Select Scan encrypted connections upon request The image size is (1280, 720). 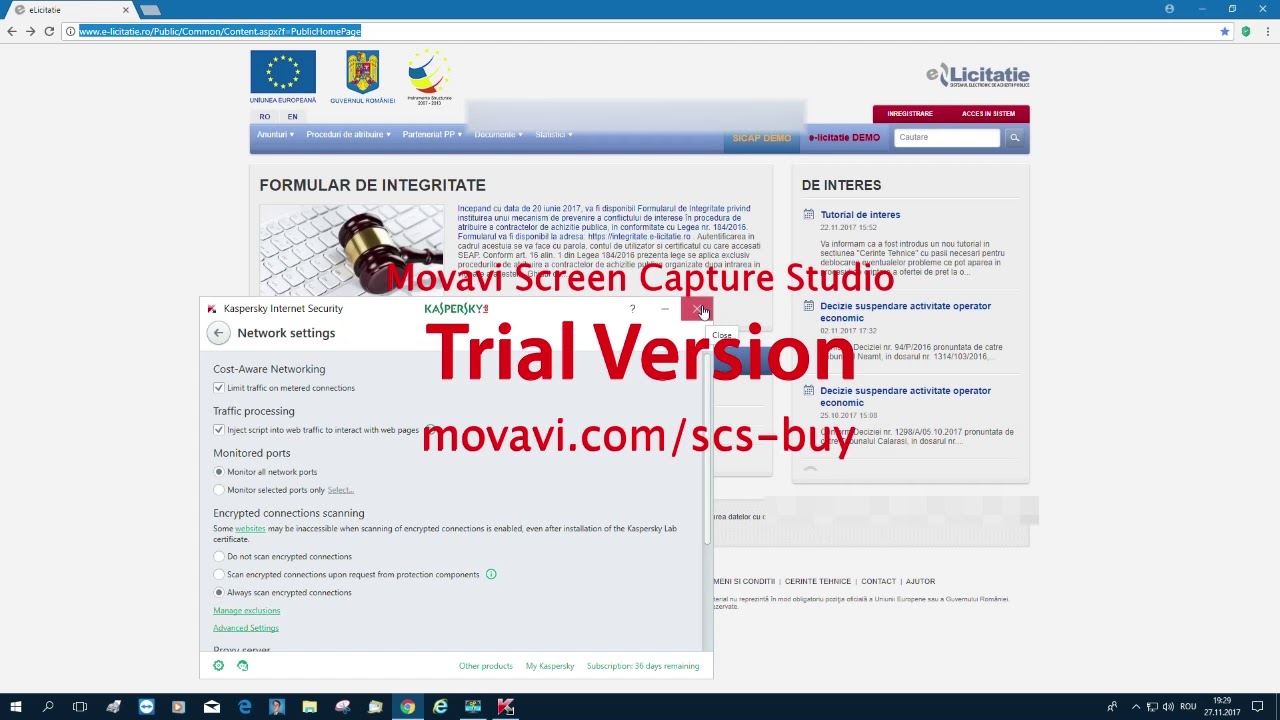click(x=218, y=574)
